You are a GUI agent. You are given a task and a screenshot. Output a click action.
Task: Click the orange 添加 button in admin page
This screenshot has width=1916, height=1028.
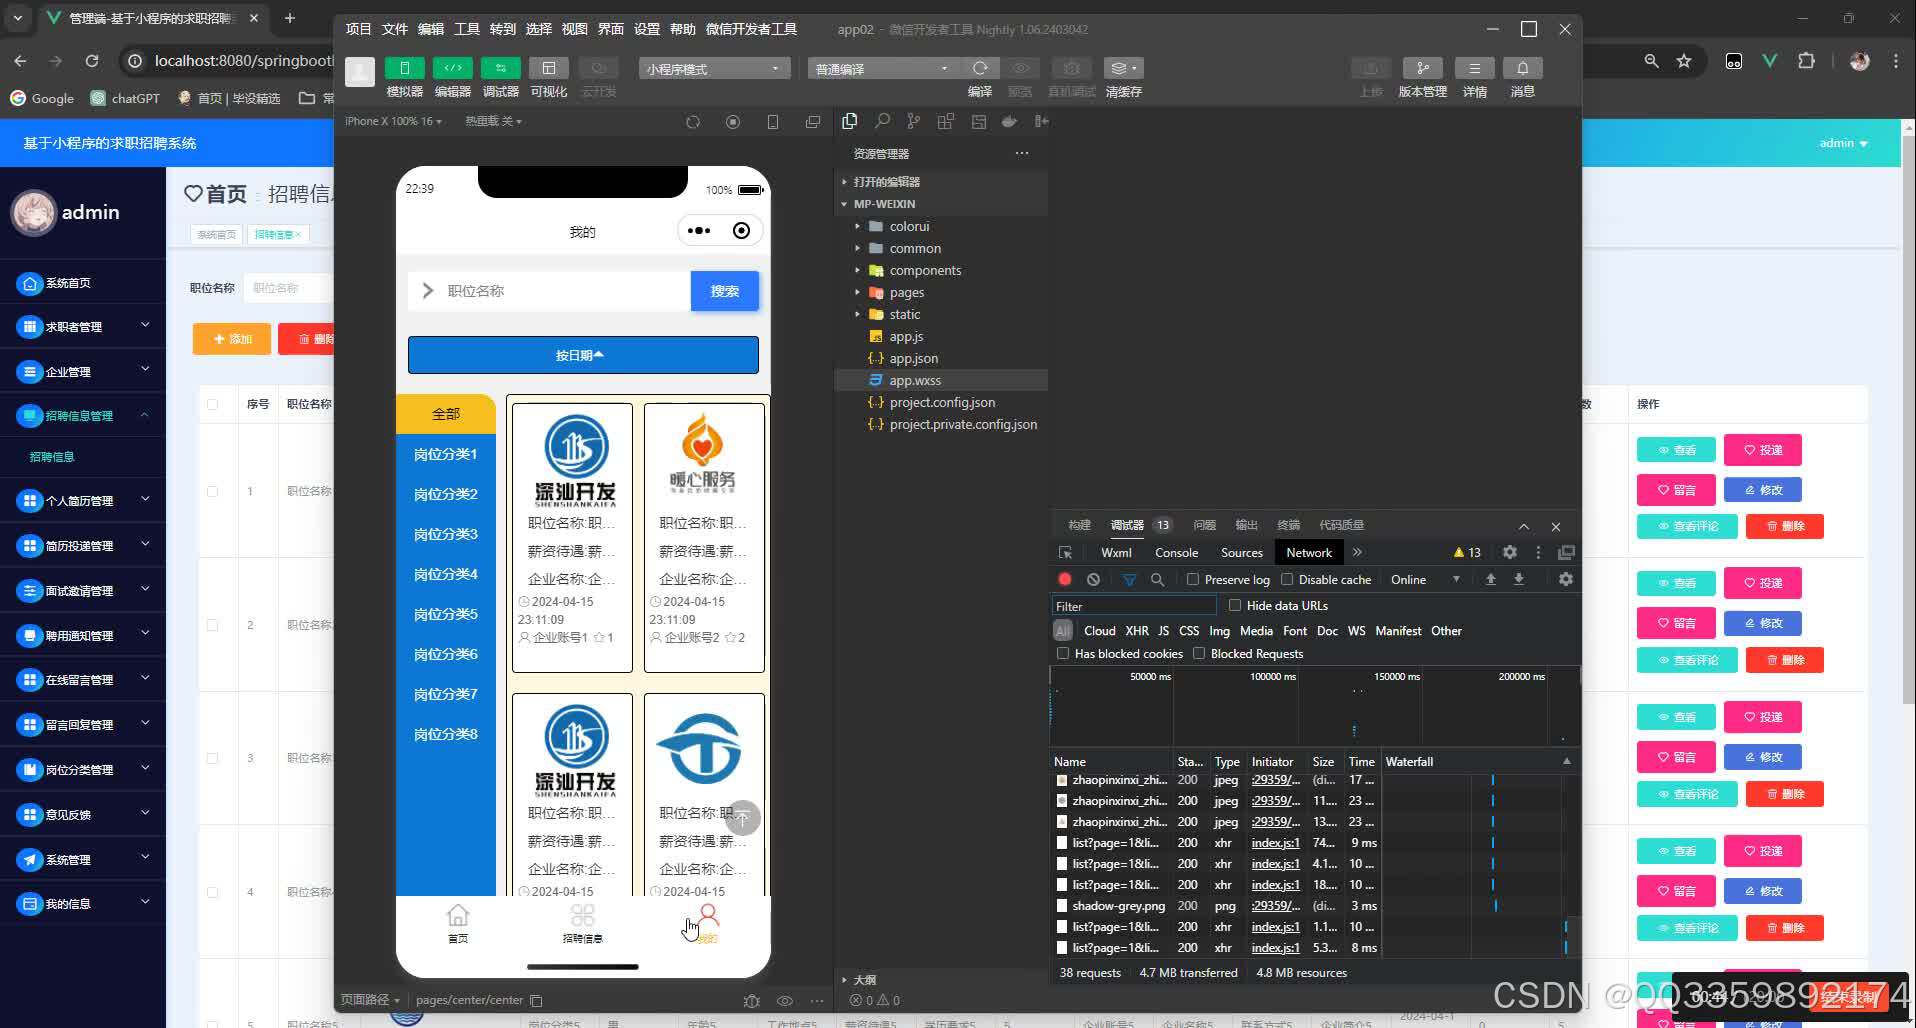(x=232, y=338)
